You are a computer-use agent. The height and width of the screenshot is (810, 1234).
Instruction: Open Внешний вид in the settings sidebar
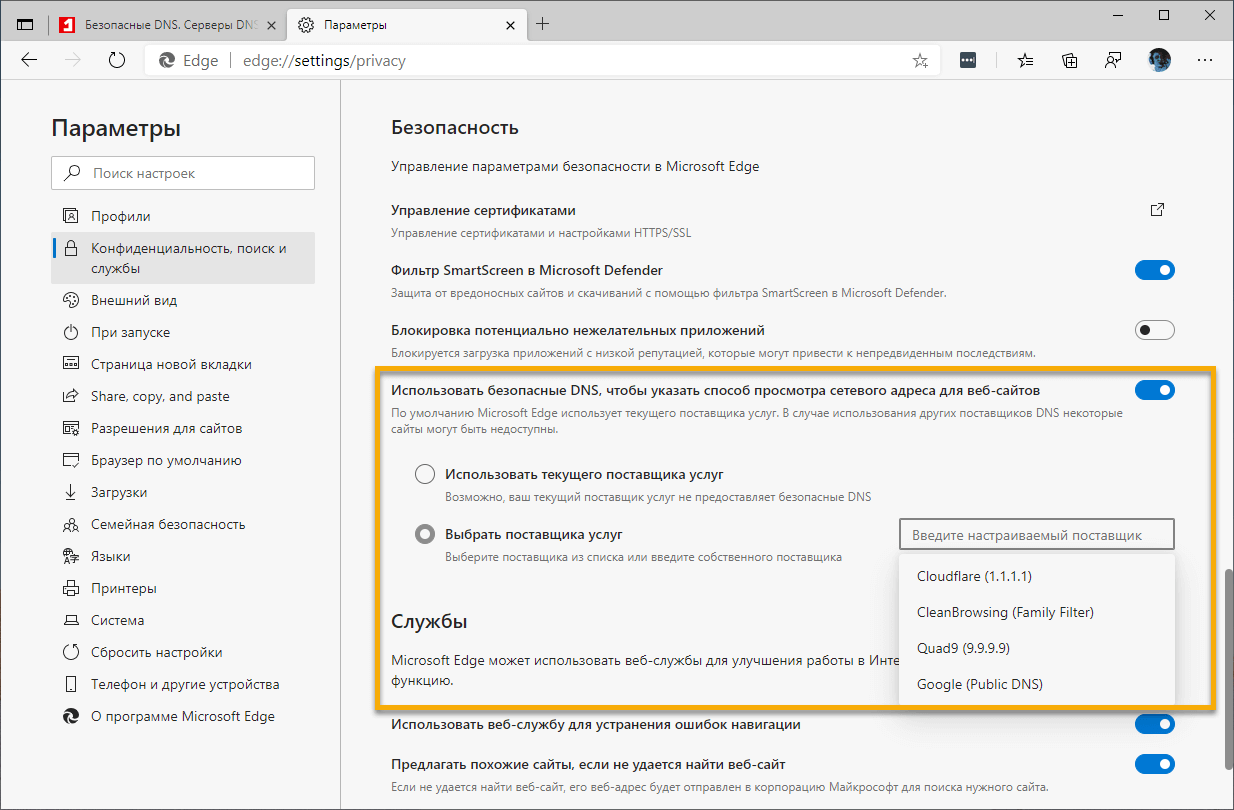click(134, 300)
